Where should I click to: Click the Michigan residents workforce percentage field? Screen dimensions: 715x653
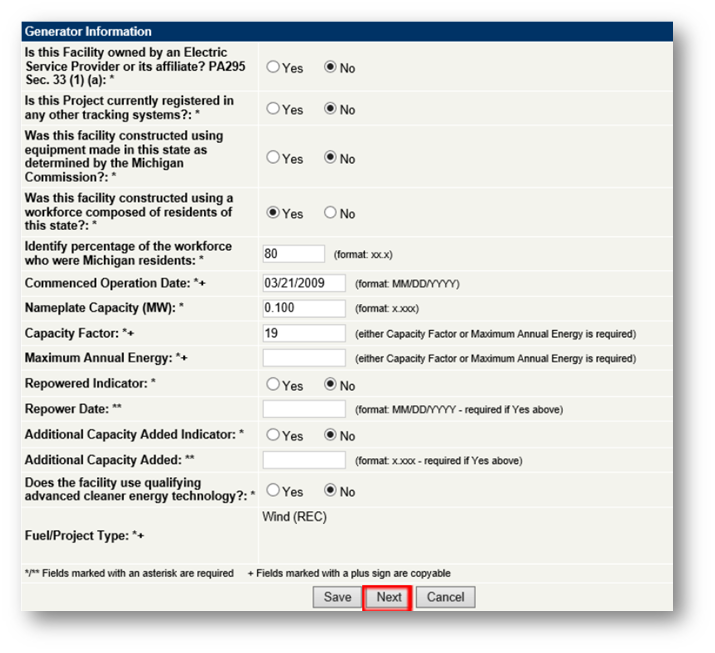point(293,254)
